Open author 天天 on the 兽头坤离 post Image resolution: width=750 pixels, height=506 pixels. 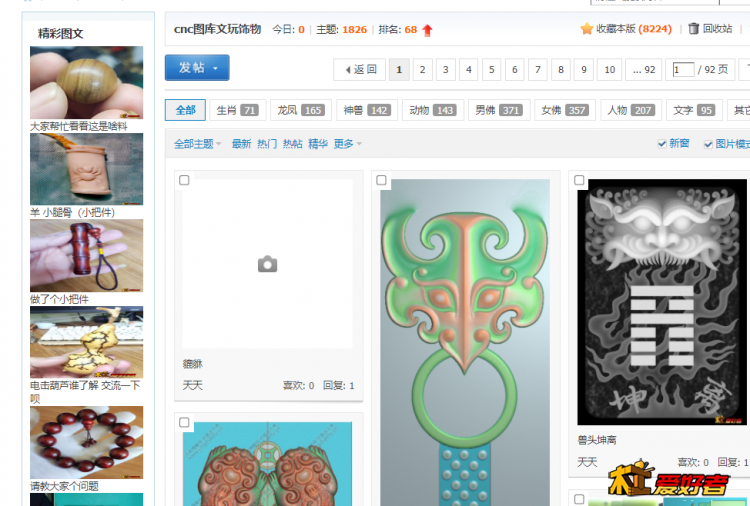click(587, 462)
